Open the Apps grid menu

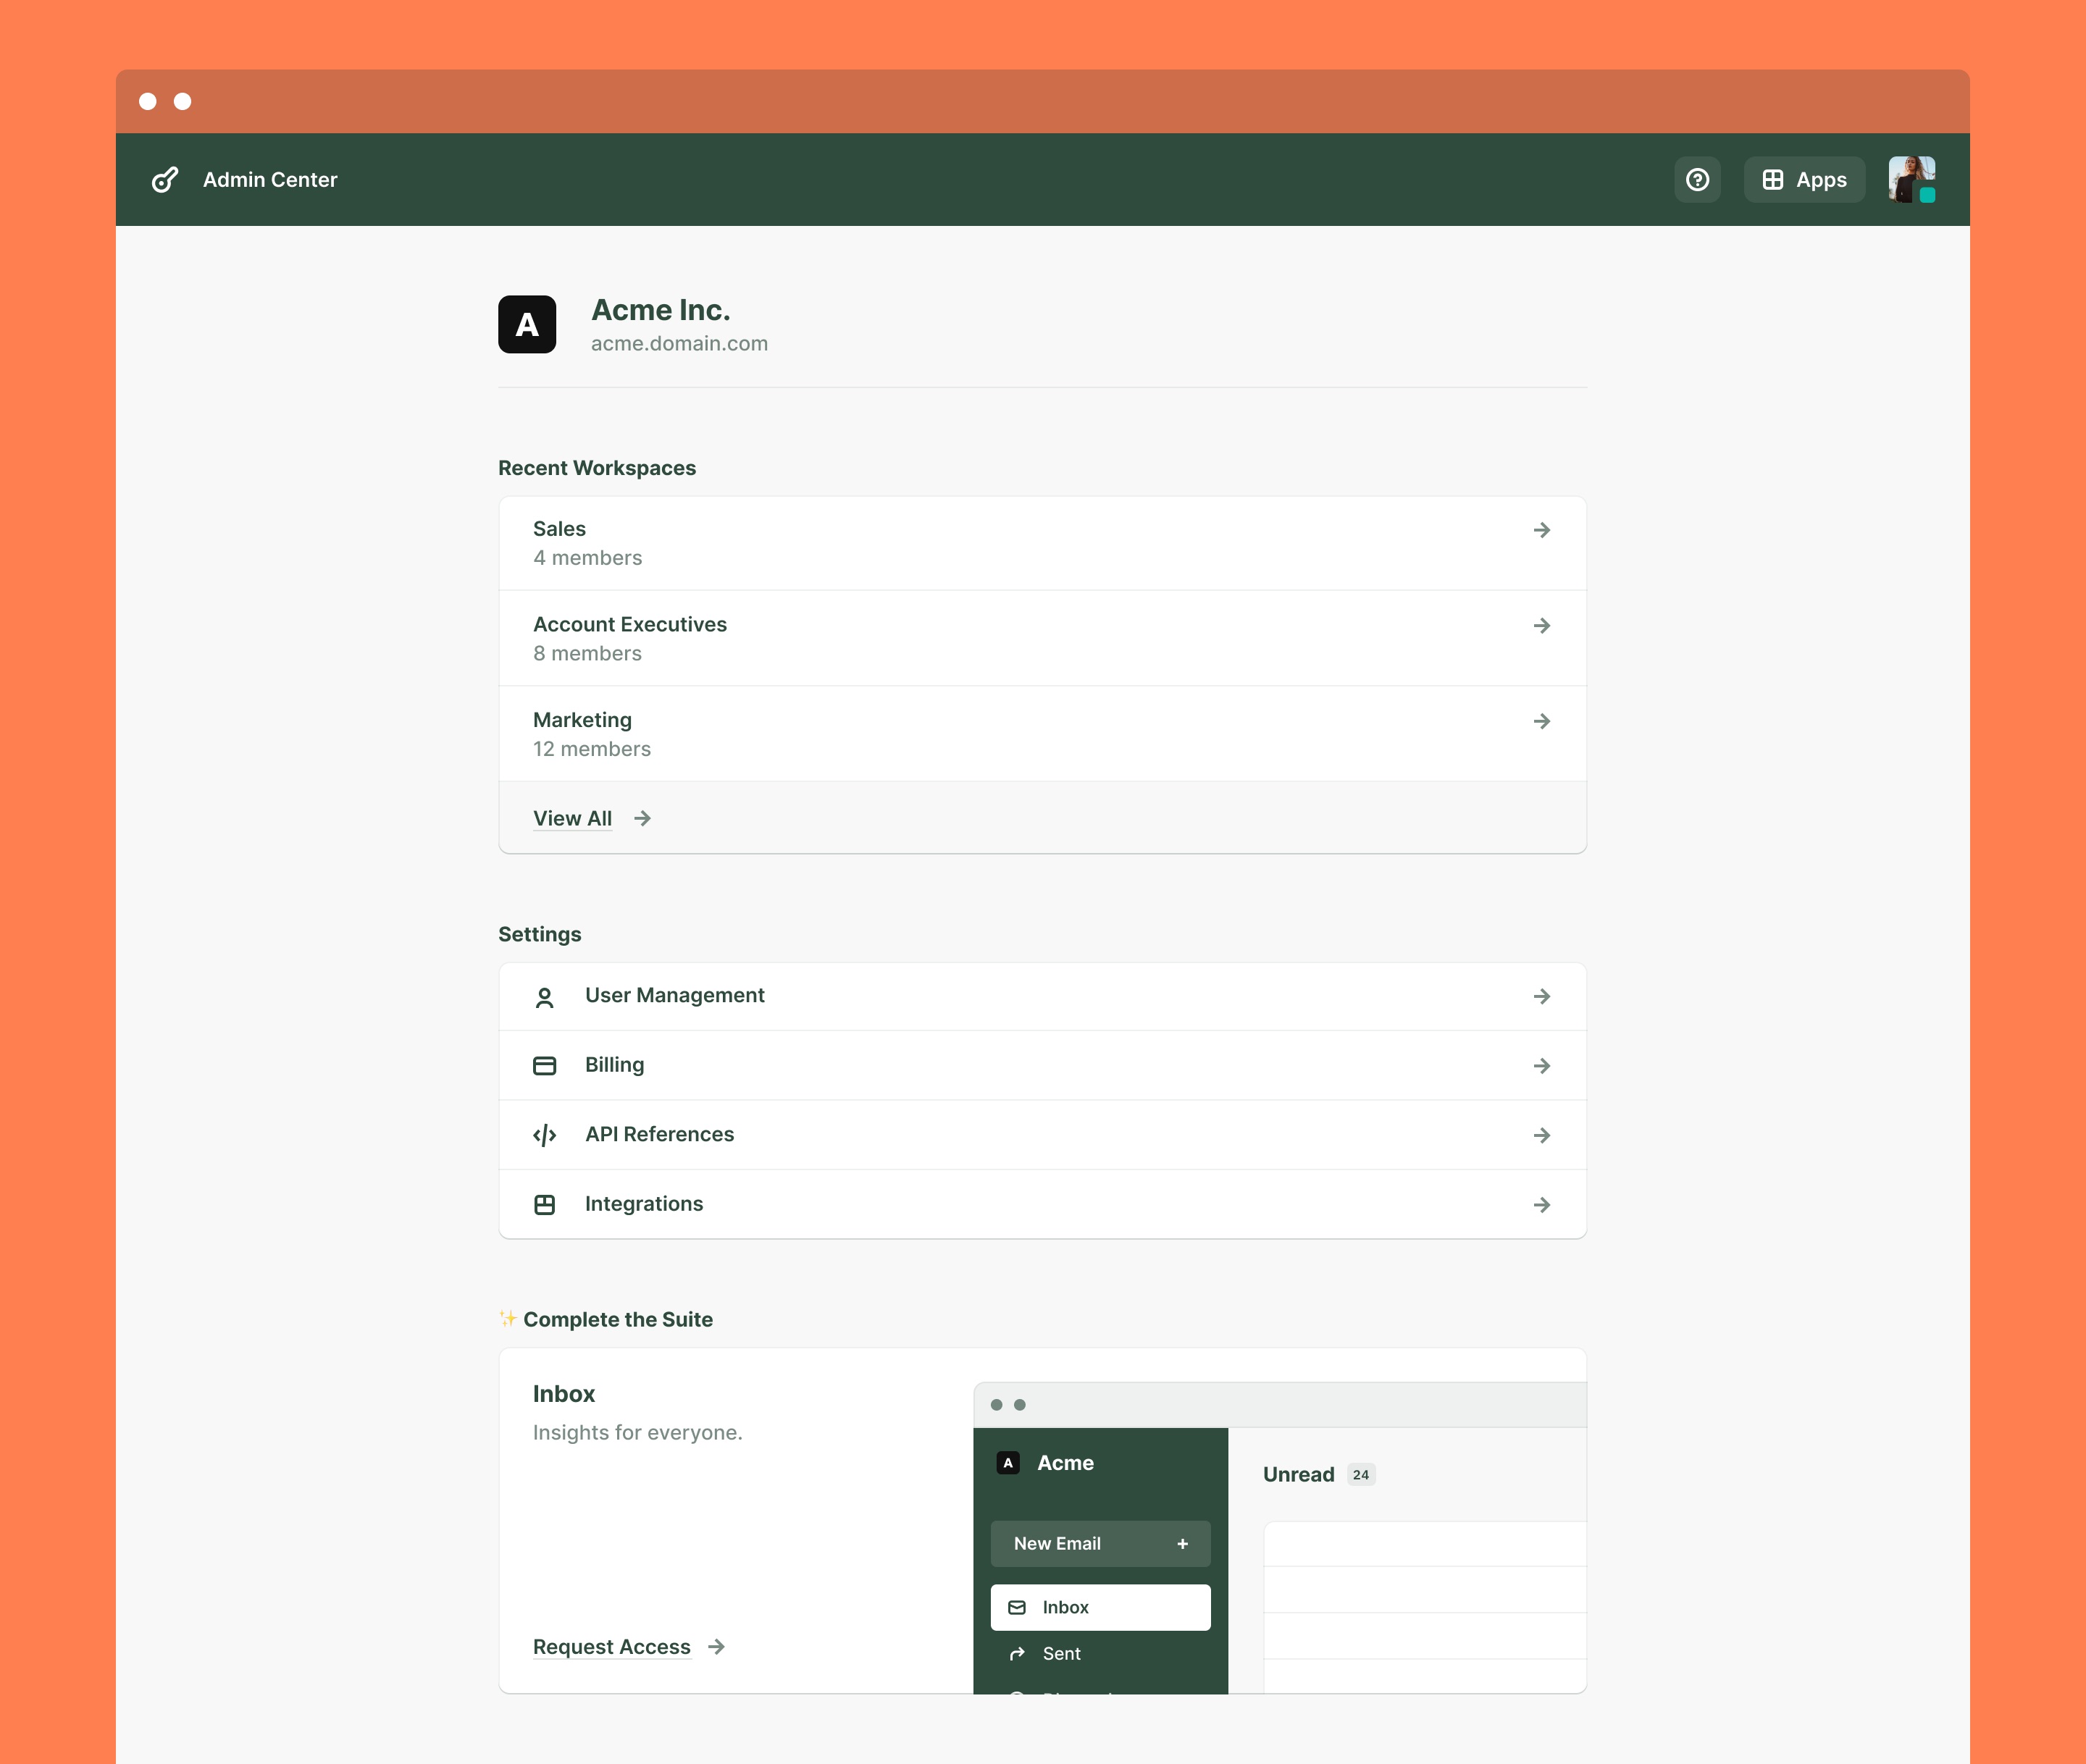[x=1803, y=180]
